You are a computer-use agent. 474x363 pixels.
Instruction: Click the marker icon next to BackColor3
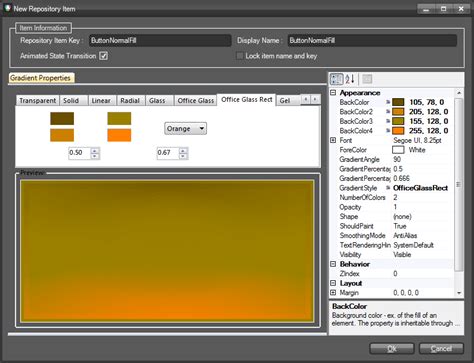click(x=388, y=121)
